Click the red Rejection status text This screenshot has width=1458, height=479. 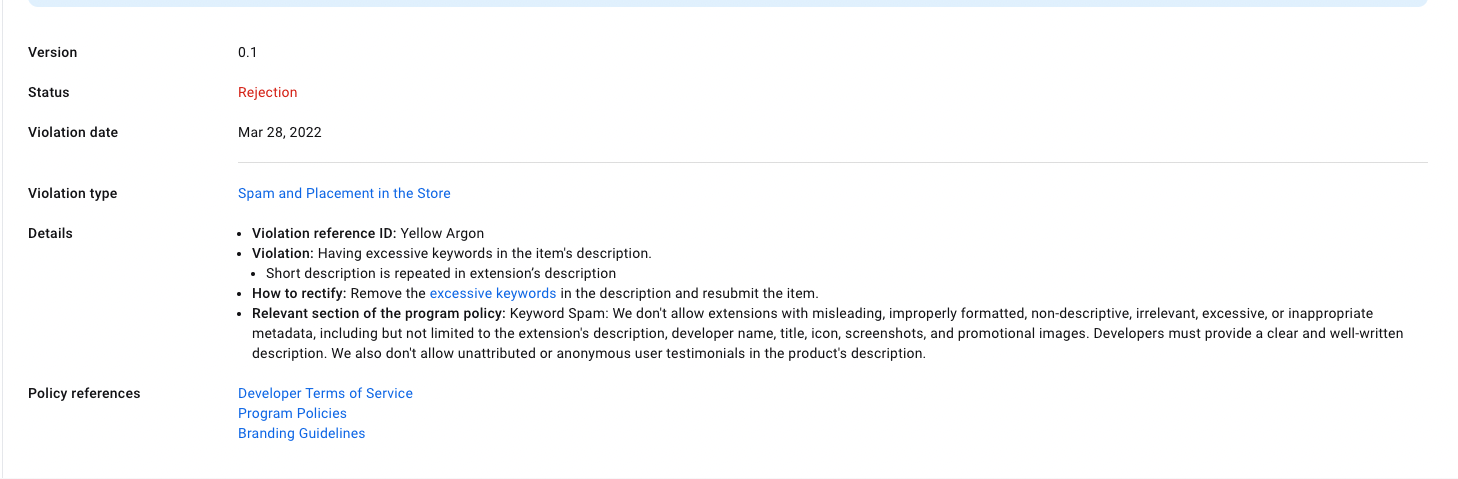click(267, 92)
